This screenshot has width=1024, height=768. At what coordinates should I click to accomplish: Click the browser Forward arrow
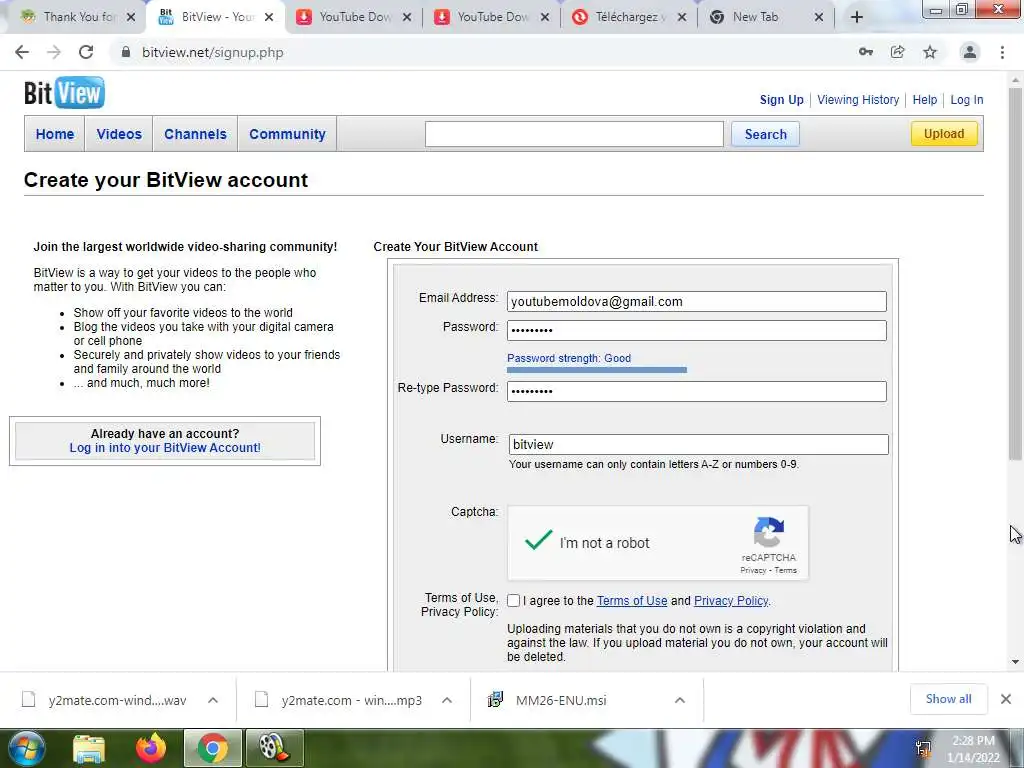click(54, 52)
